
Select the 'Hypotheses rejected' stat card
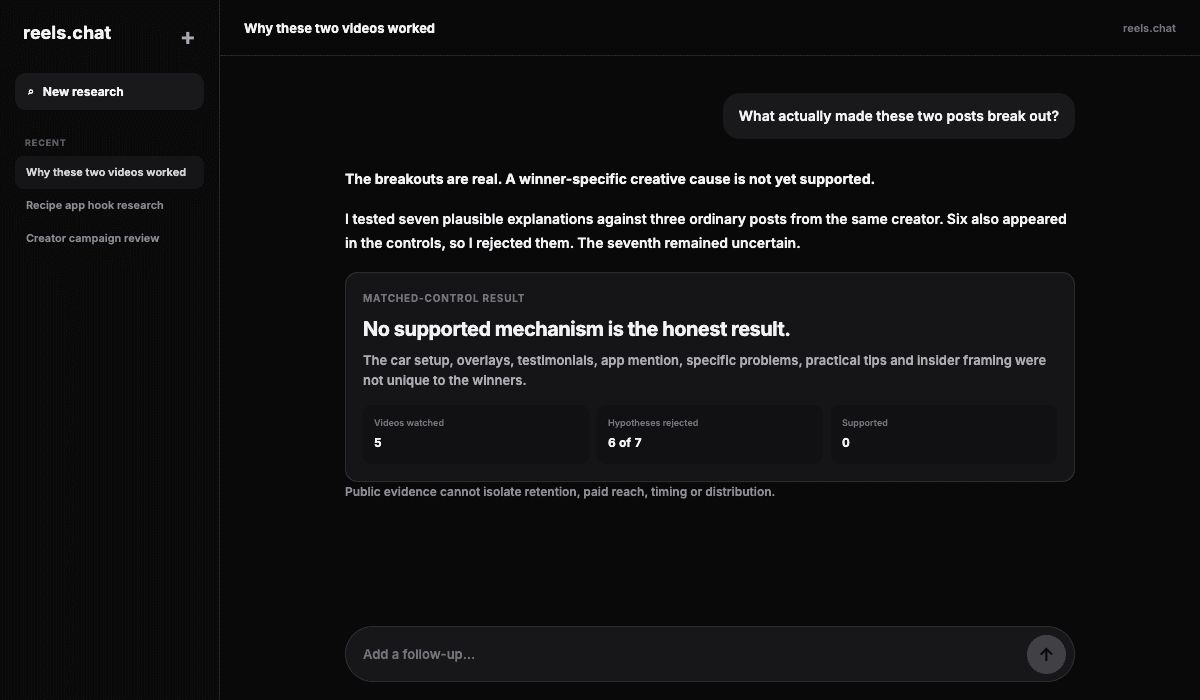(709, 434)
